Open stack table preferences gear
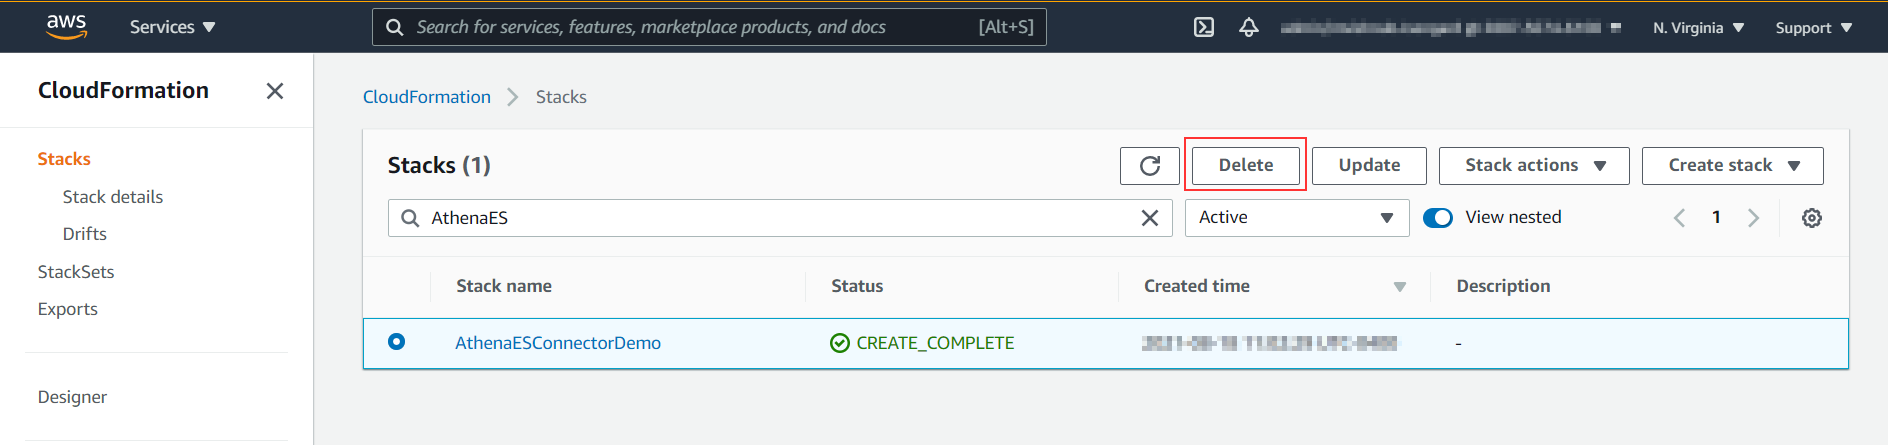Viewport: 1888px width, 445px height. (1812, 218)
